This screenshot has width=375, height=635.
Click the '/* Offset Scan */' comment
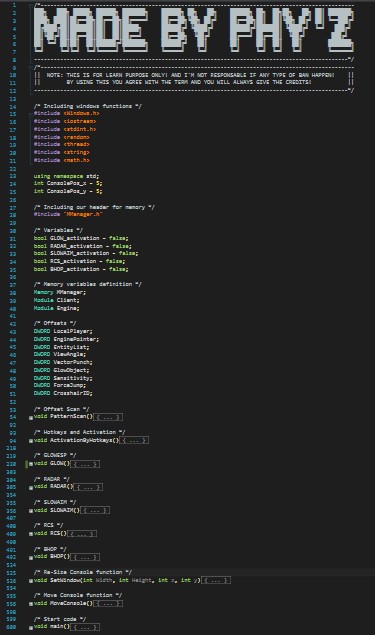tap(62, 409)
